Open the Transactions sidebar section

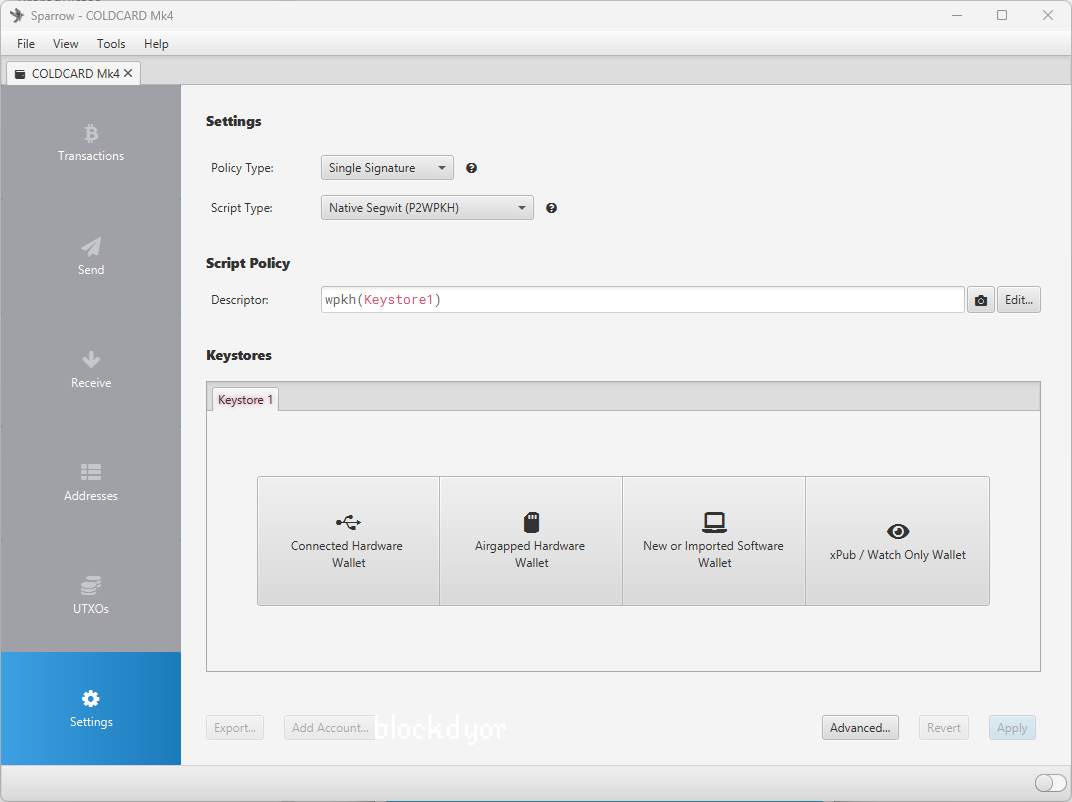[91, 143]
